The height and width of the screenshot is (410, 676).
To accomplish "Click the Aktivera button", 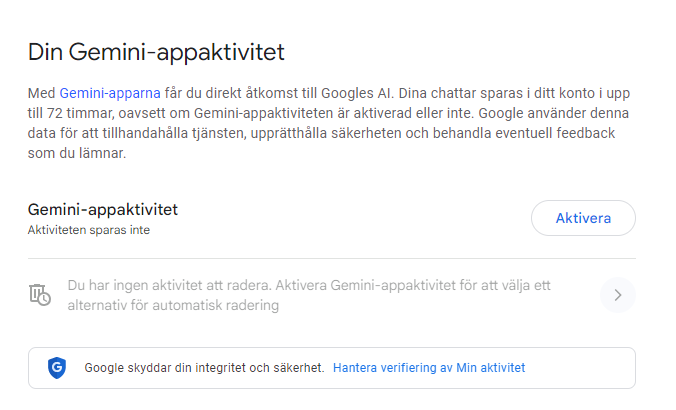I will point(582,218).
